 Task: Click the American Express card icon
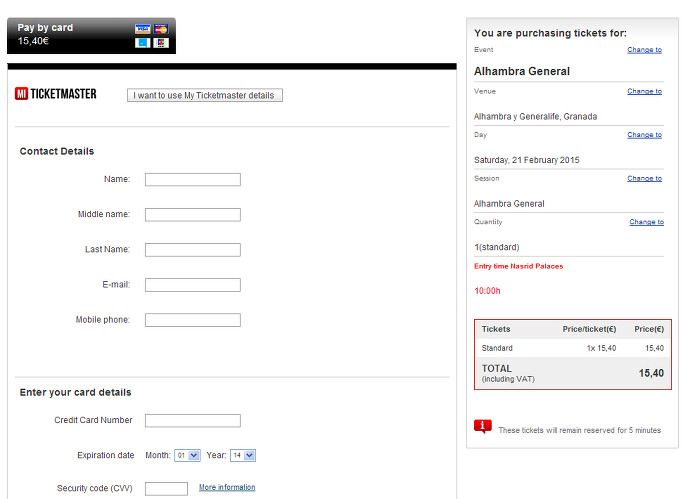click(142, 43)
